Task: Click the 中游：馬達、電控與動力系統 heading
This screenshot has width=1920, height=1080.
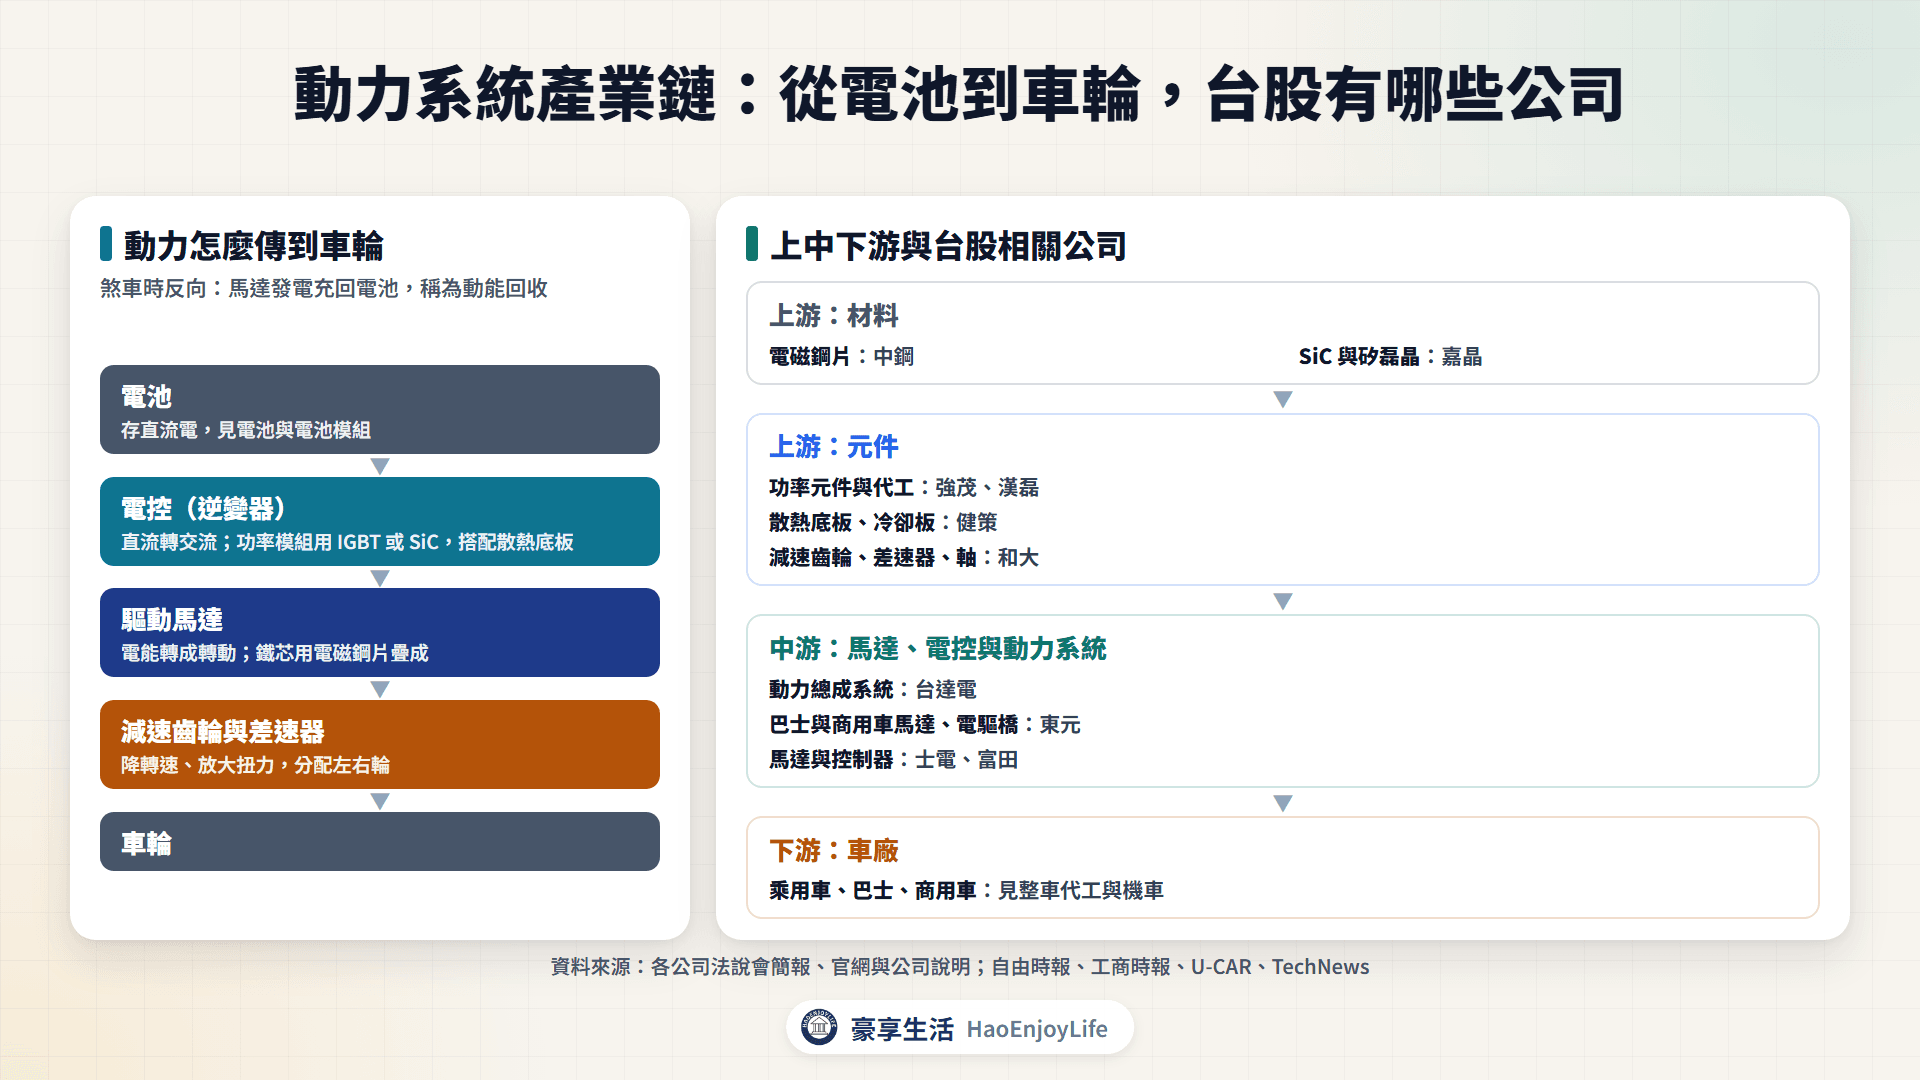Action: (x=938, y=649)
